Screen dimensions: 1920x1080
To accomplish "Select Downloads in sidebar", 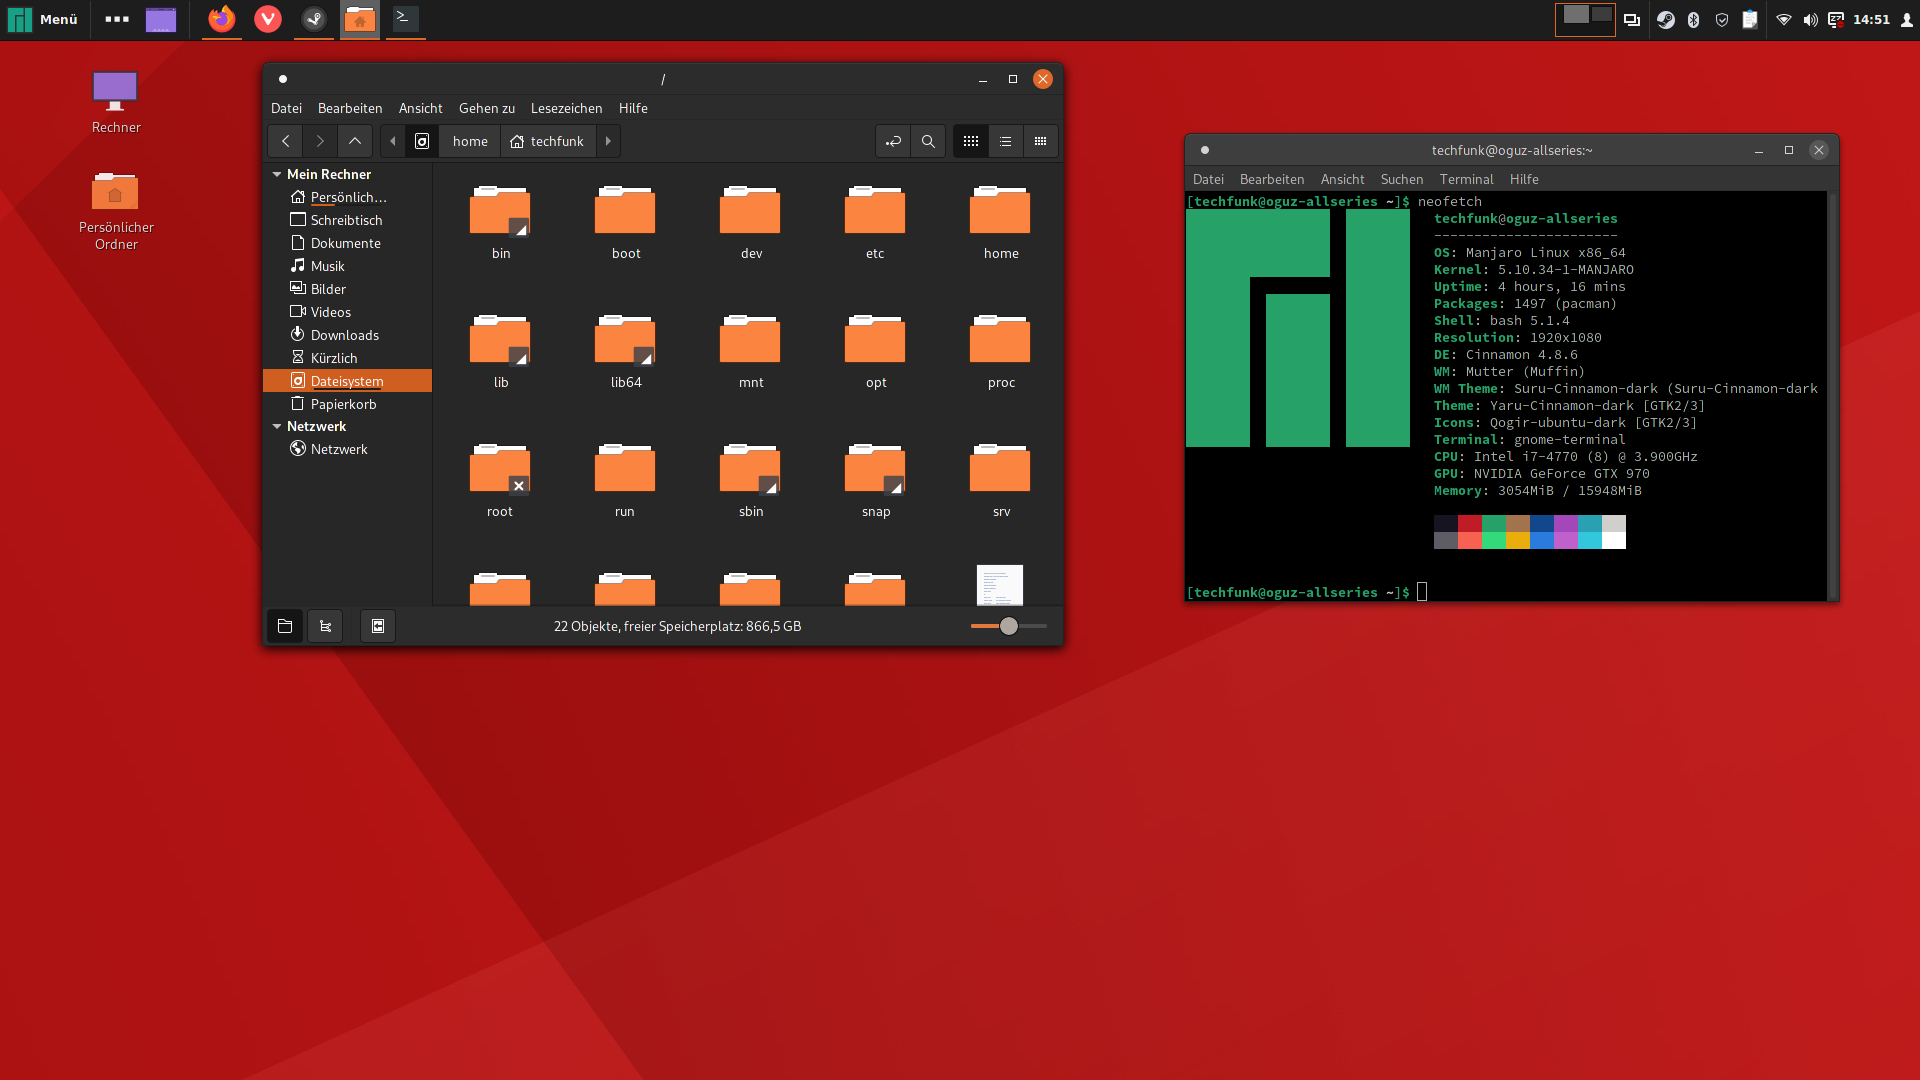I will point(347,335).
